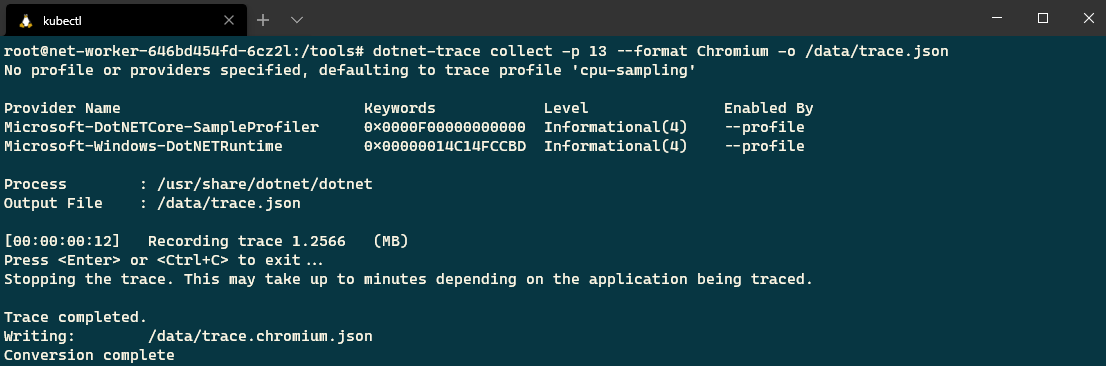Close the terminal window
The image size is (1106, 366).
[x=1088, y=18]
